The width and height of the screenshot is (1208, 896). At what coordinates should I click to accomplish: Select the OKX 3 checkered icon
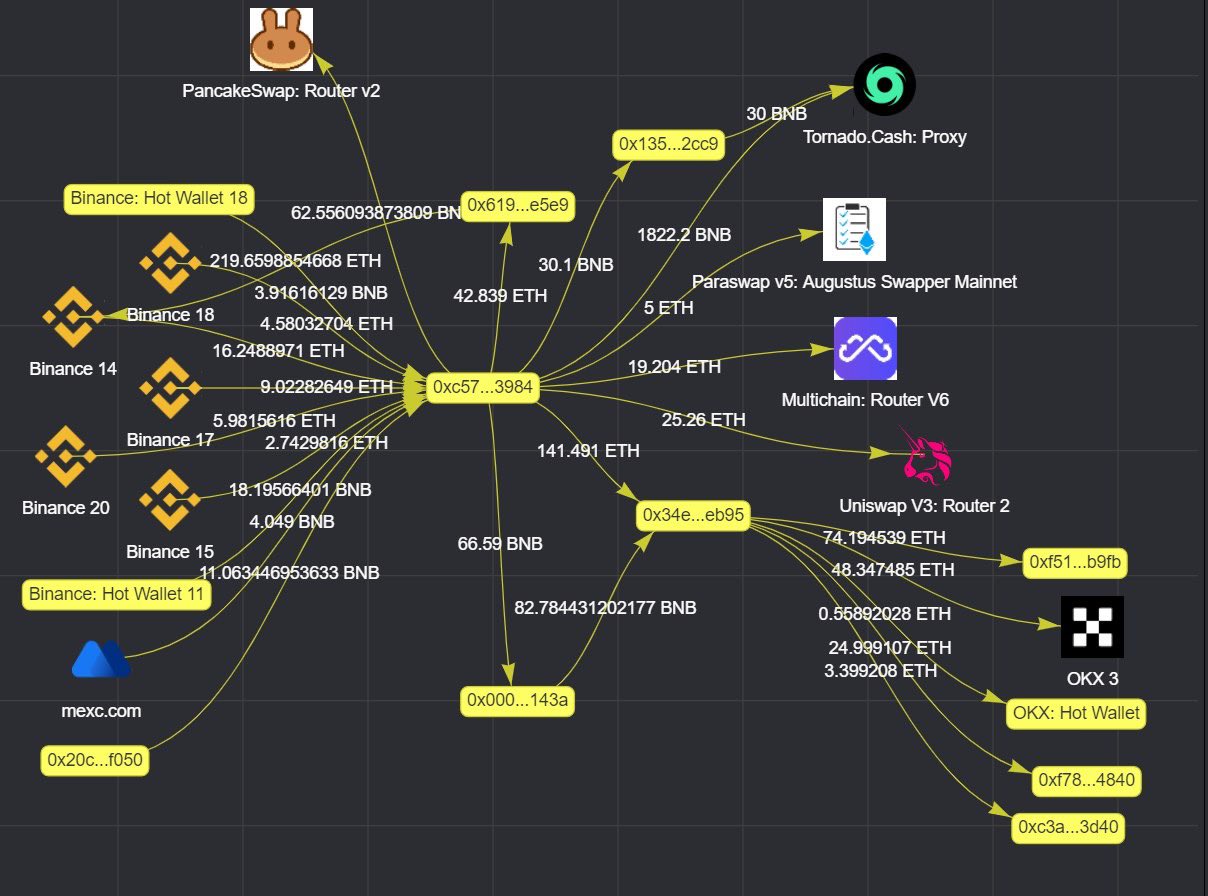1092,627
